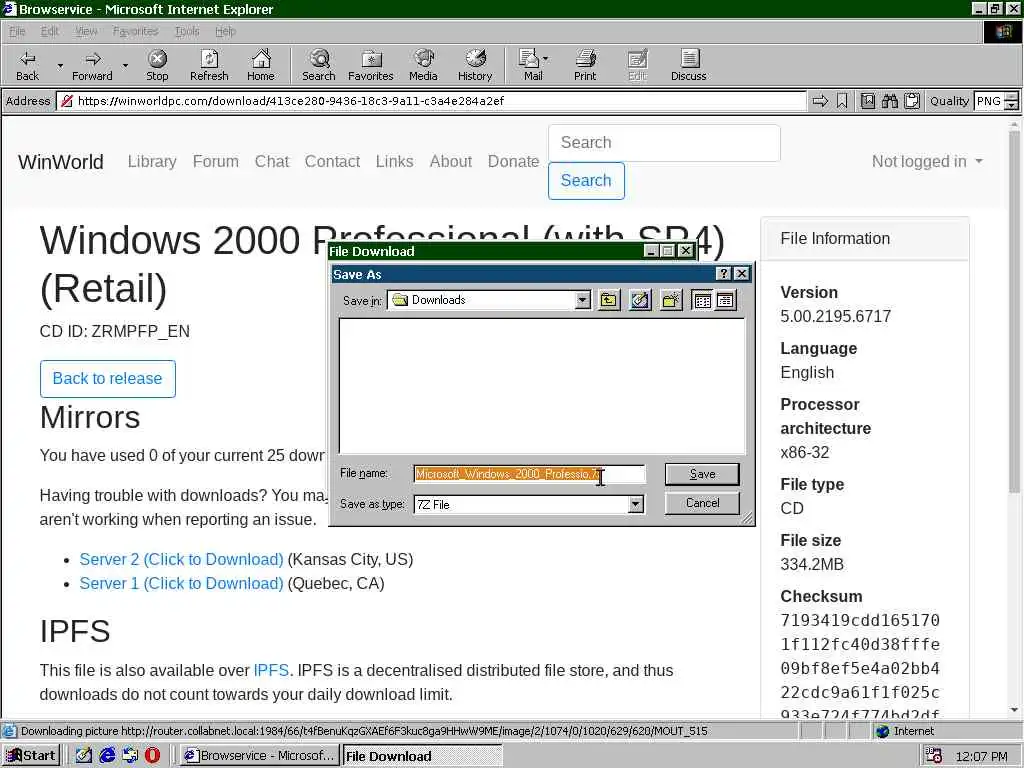Adjust Quality PNG stepper arrows
Viewport: 1024px width, 768px height.
(1011, 101)
